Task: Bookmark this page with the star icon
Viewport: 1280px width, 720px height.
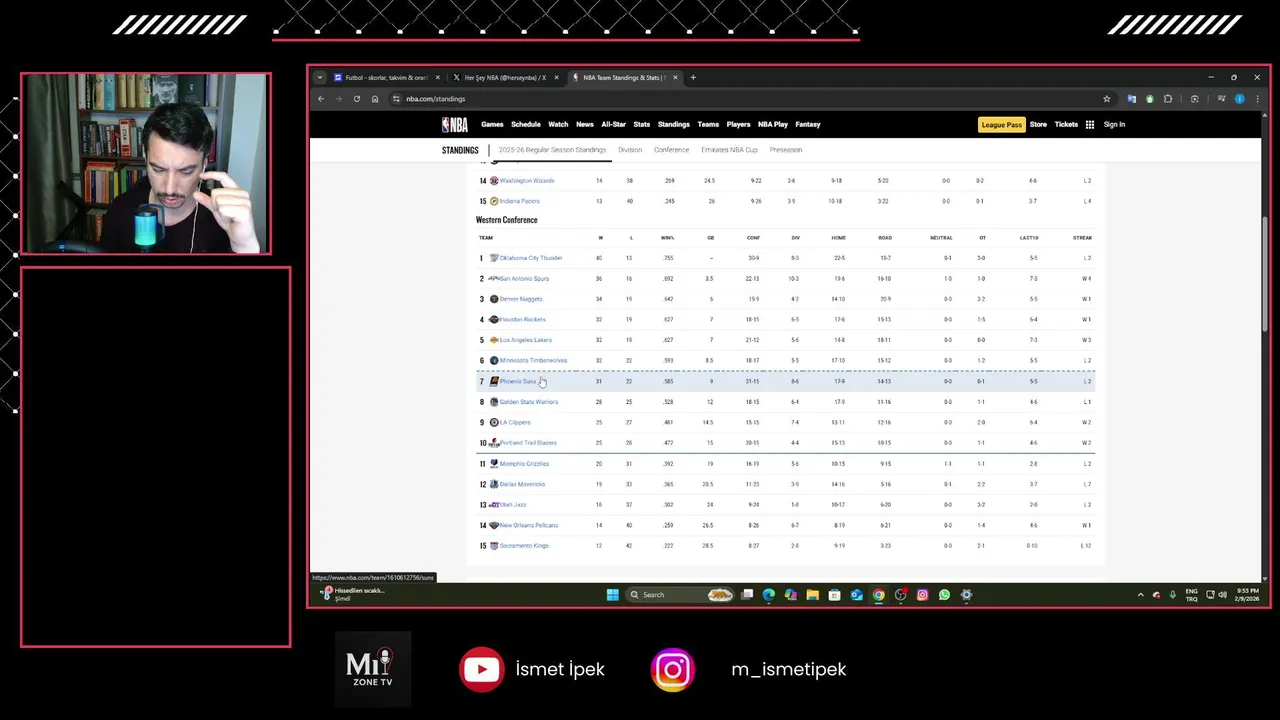Action: pos(1106,99)
